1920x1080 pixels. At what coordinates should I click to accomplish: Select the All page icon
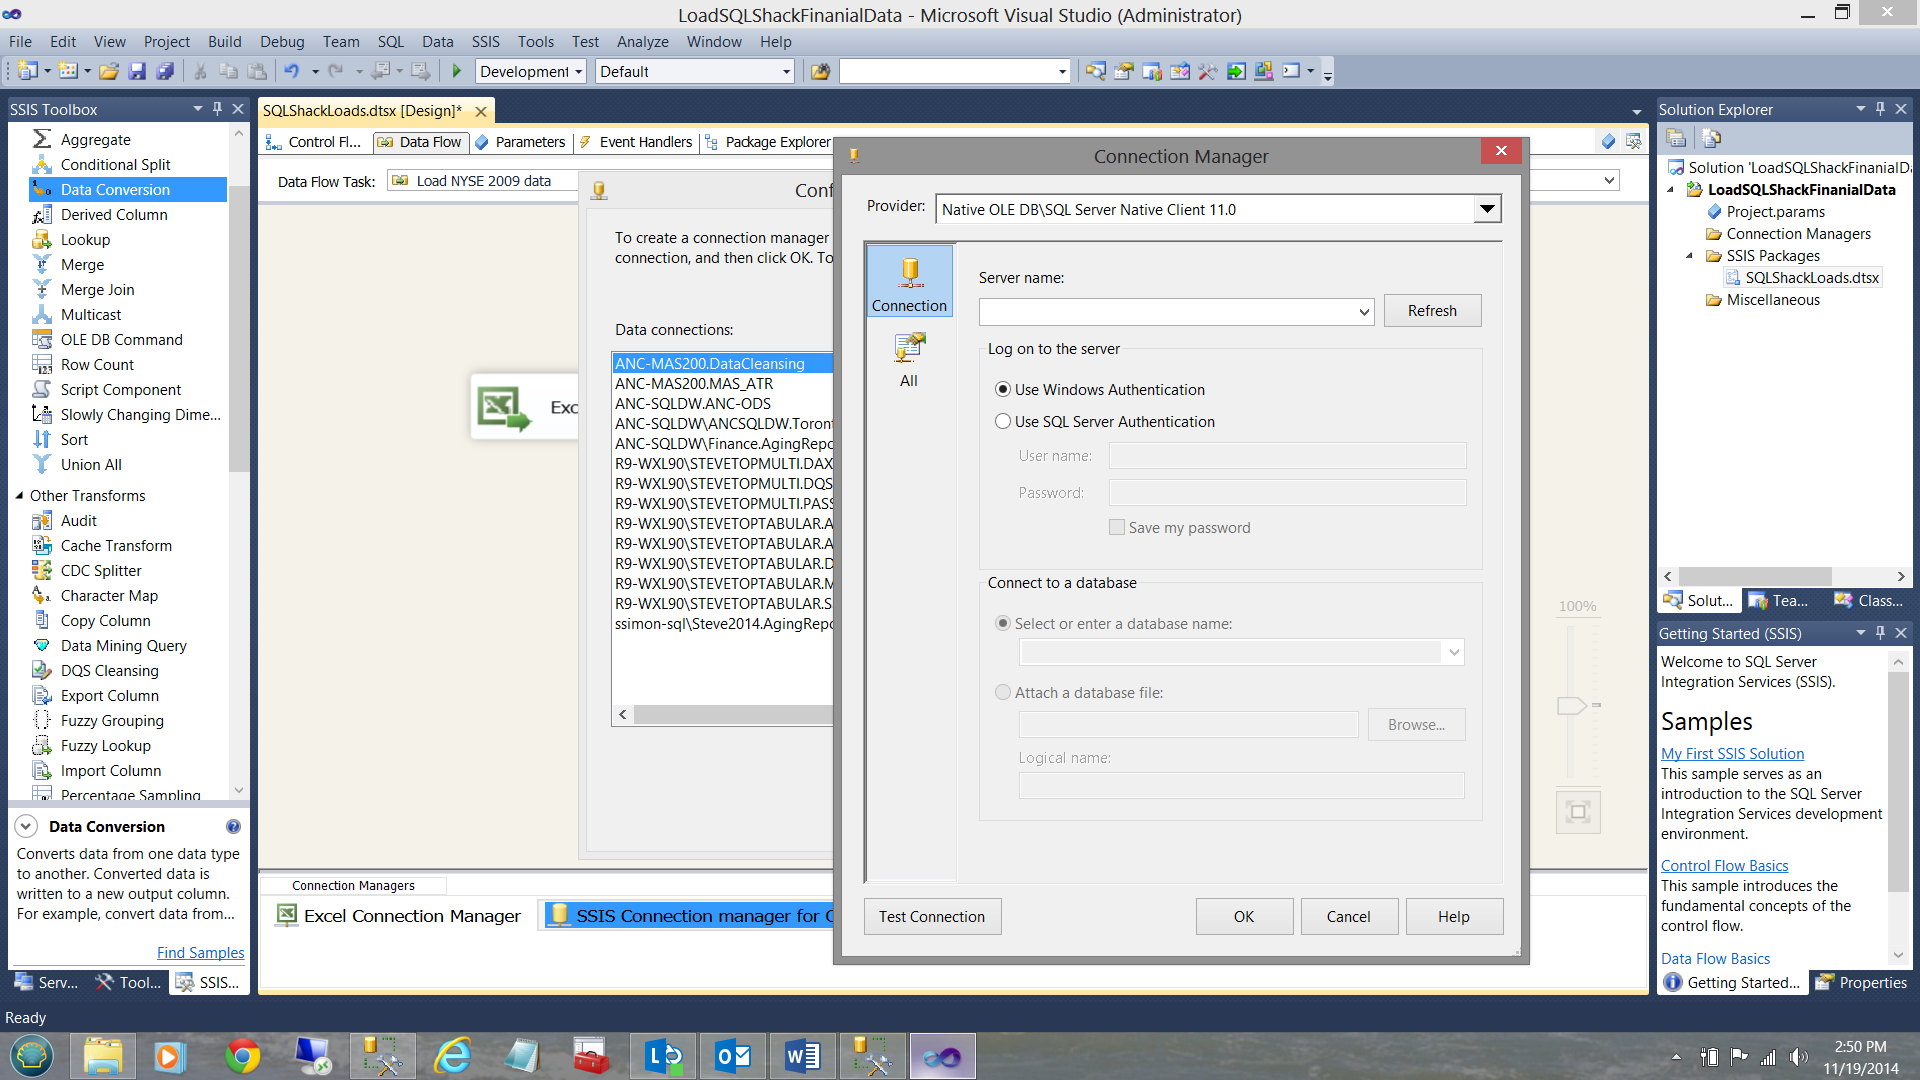(x=908, y=360)
